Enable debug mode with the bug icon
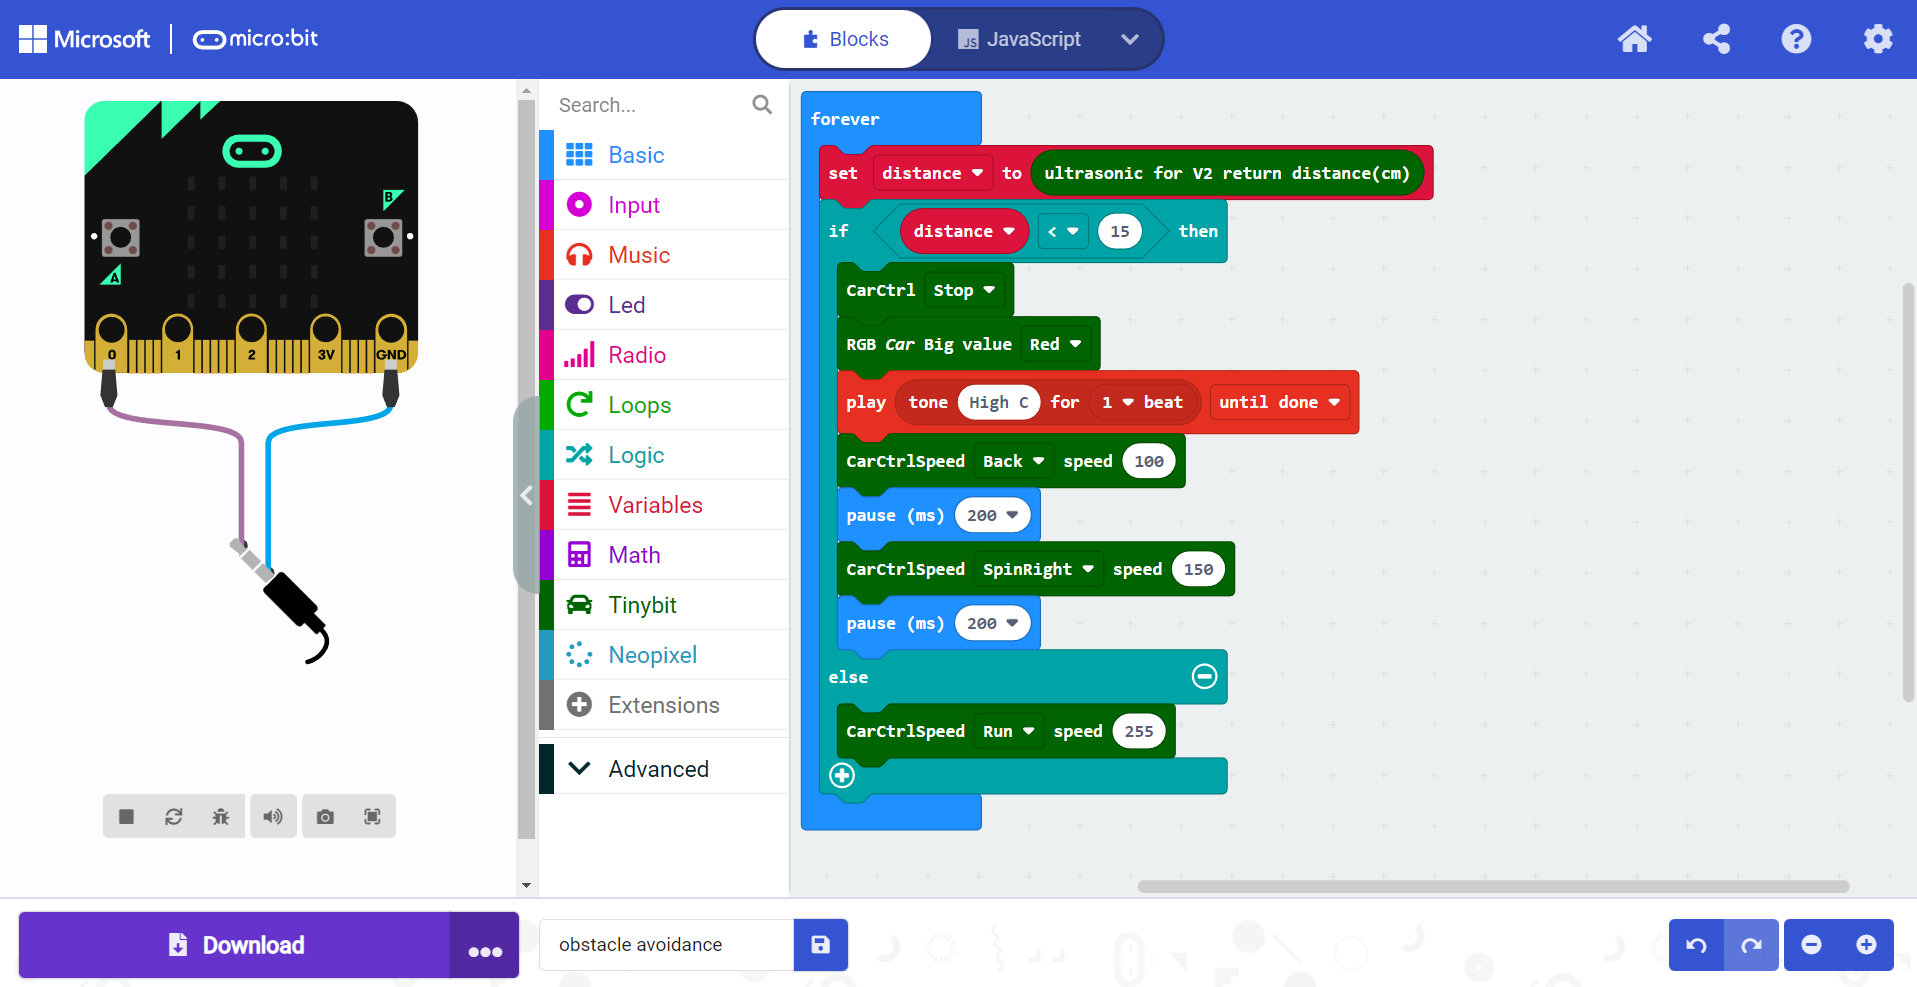 pos(221,817)
